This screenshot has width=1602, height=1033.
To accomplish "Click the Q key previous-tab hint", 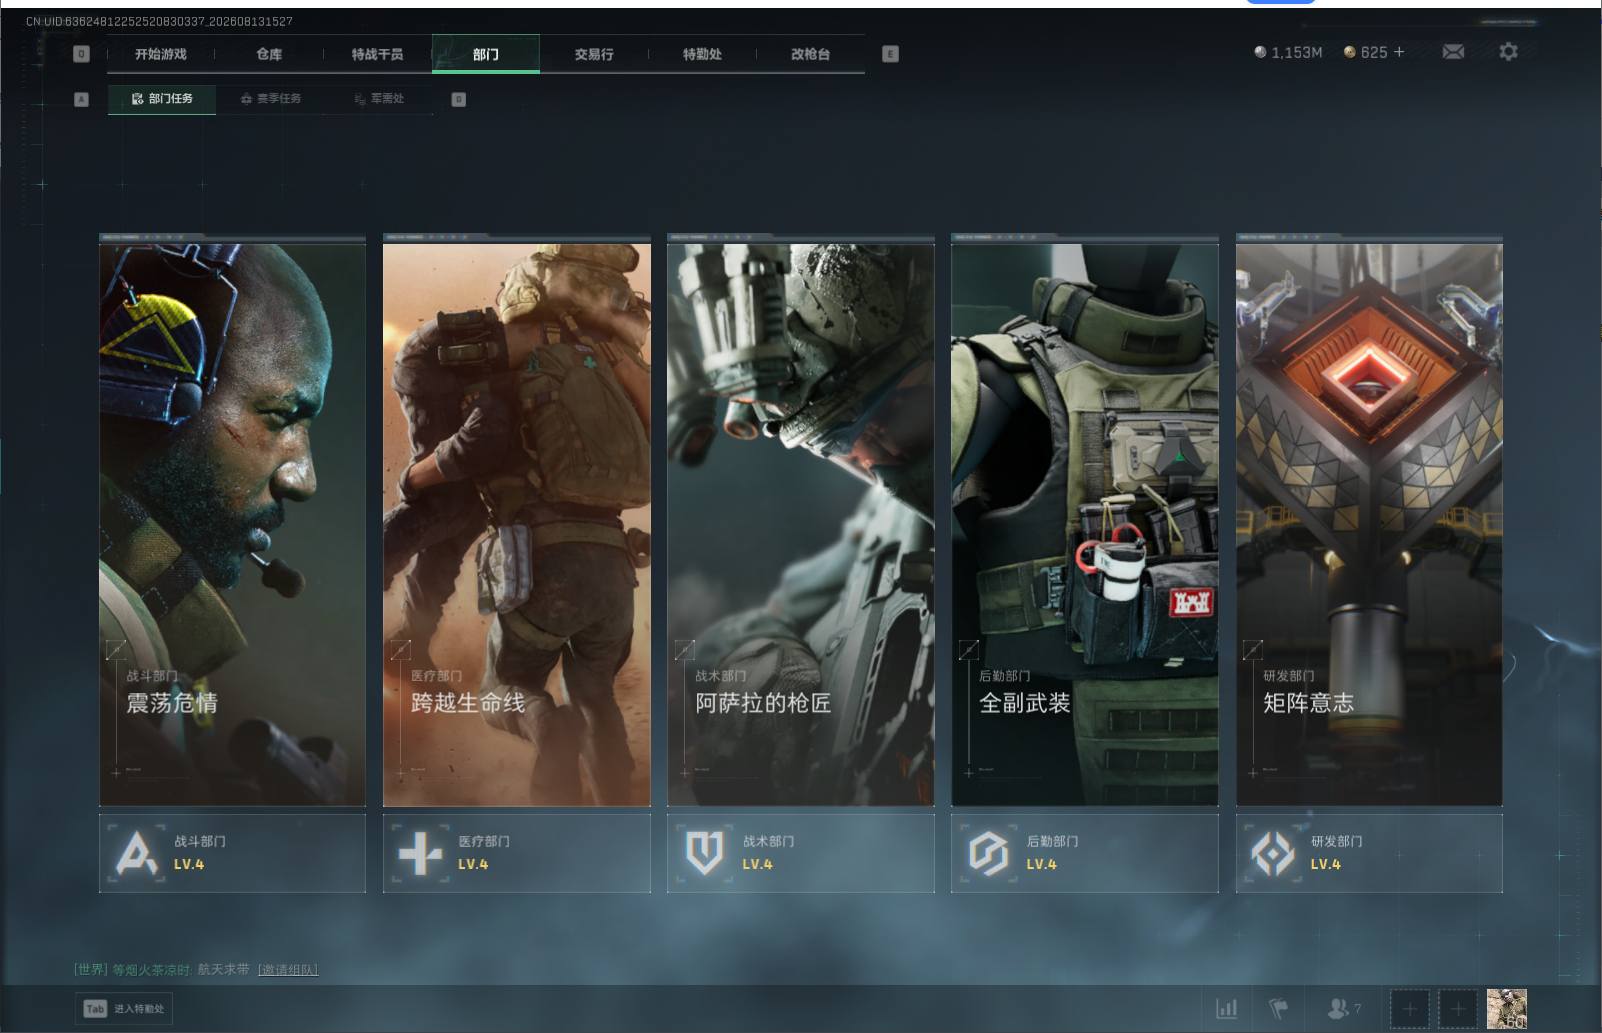I will [x=82, y=54].
